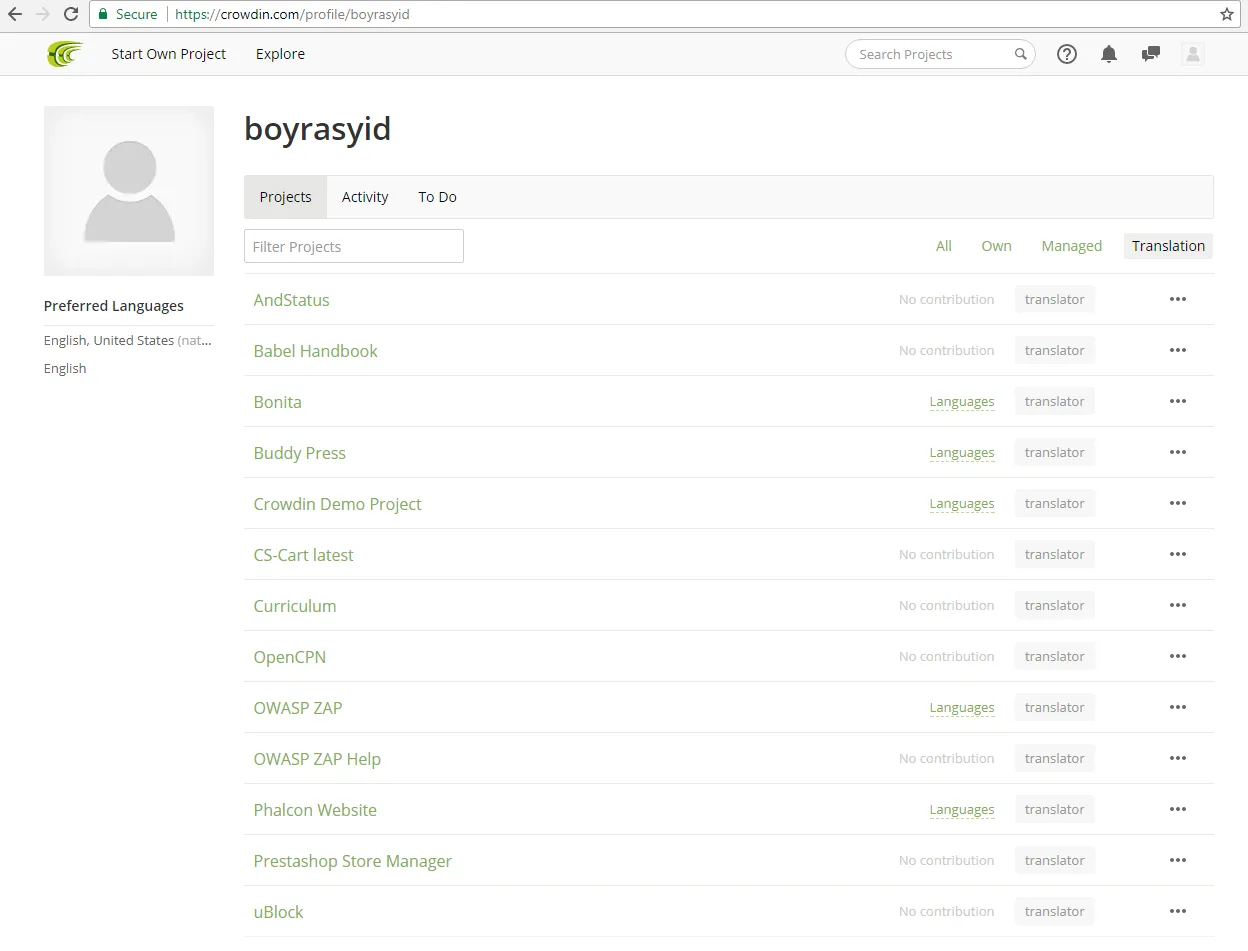Switch to the Projects tab

click(285, 197)
